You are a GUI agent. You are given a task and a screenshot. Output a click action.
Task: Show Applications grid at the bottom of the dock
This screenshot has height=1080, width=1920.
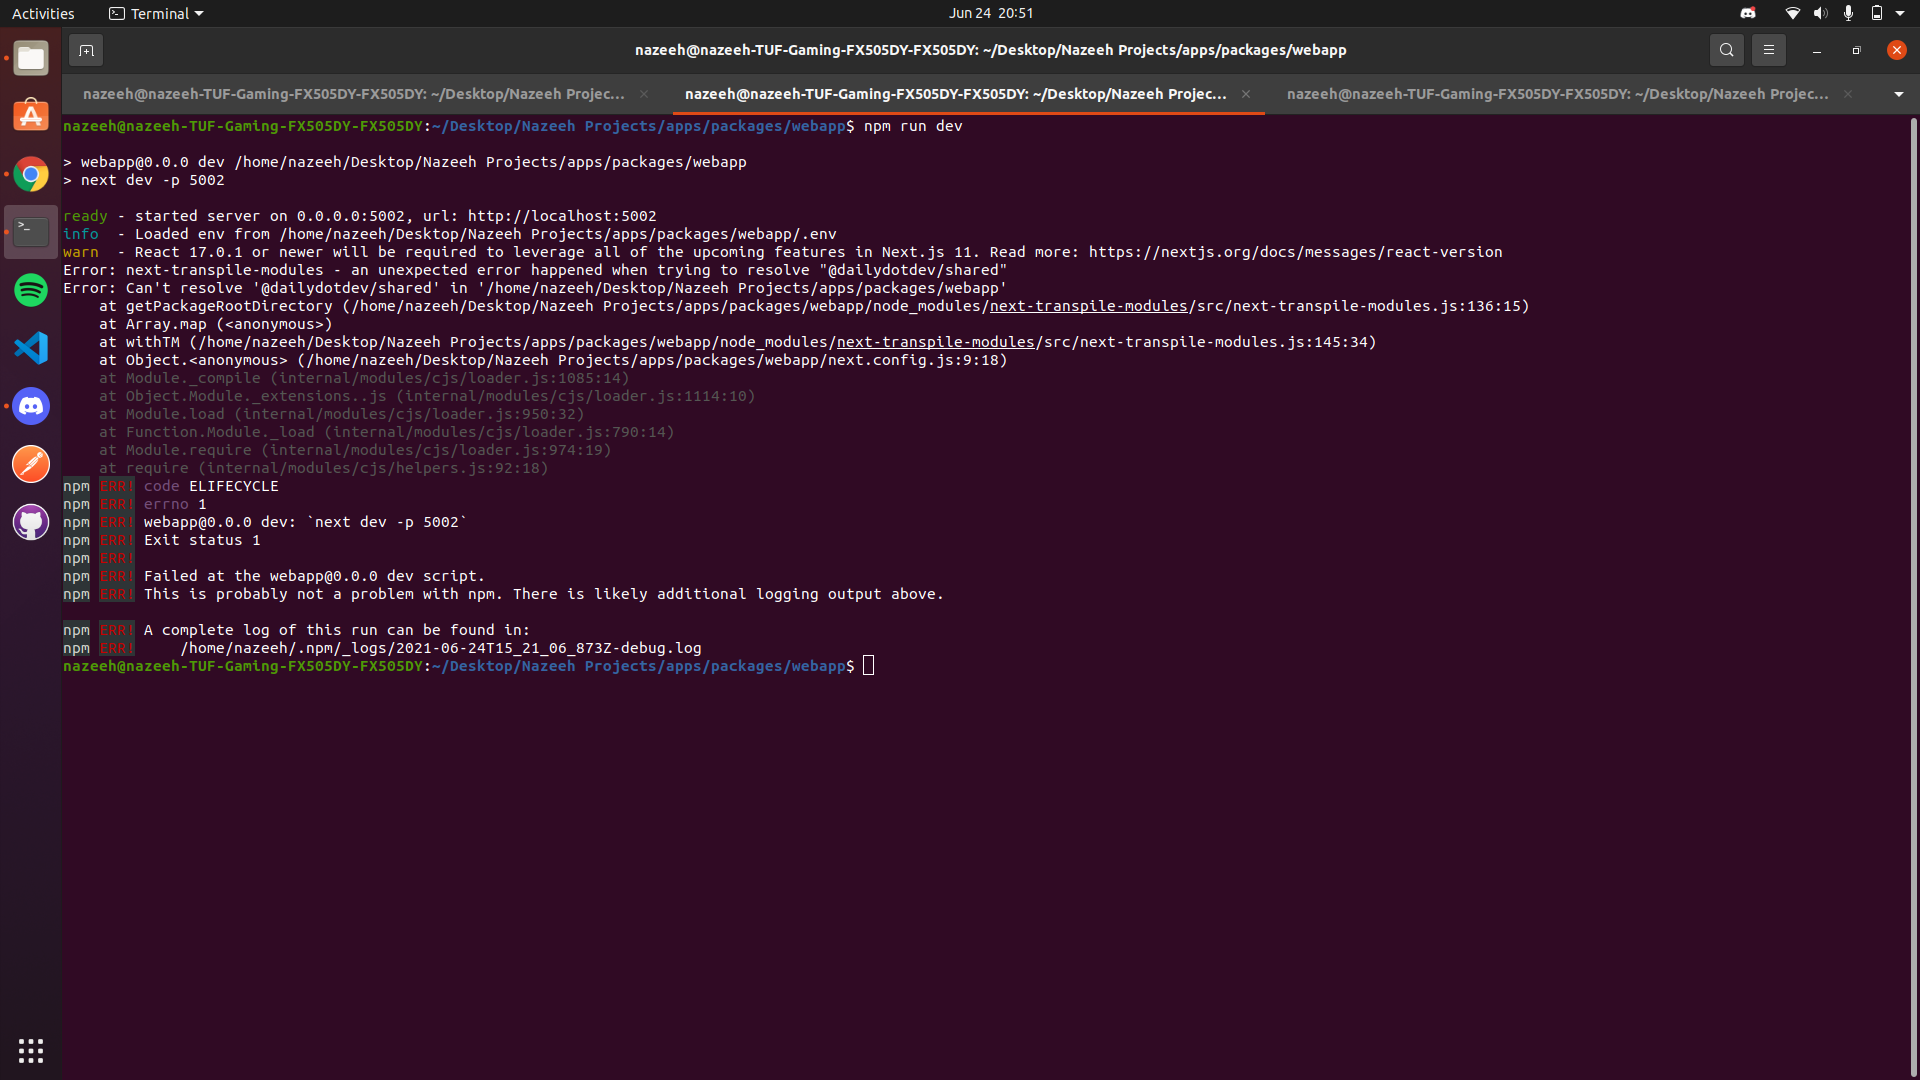(31, 1051)
